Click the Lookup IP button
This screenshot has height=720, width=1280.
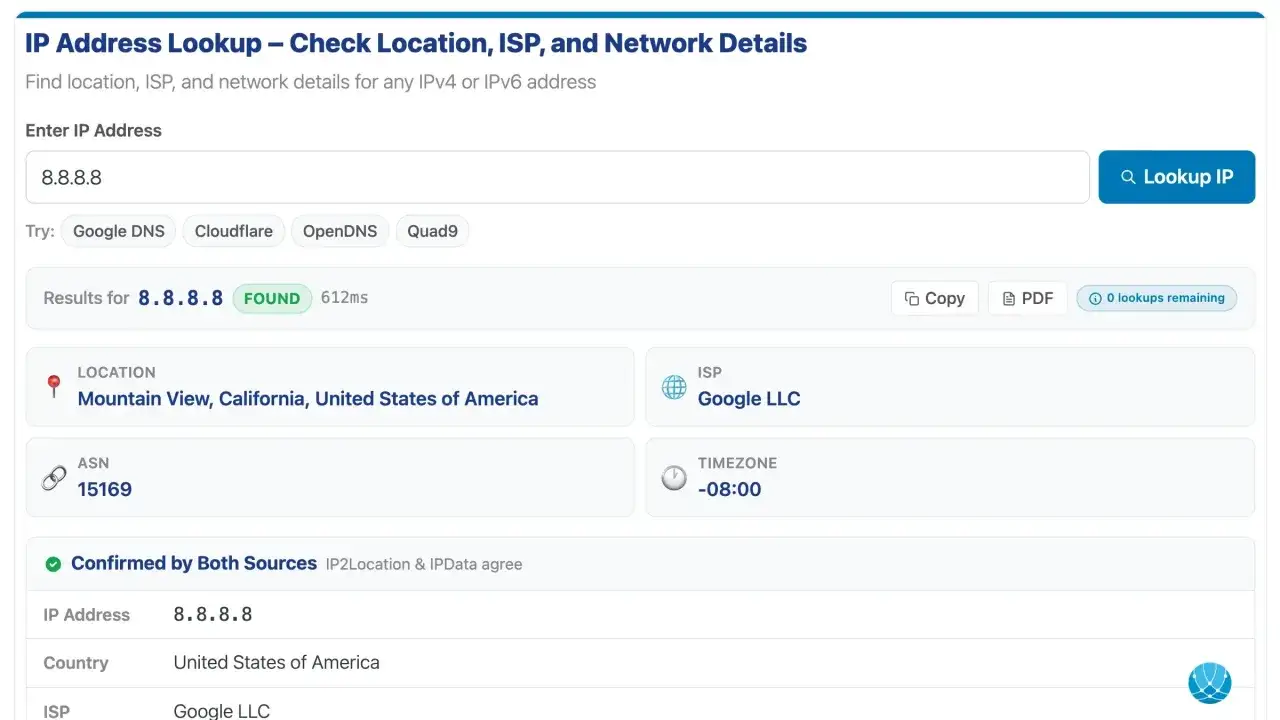tap(1176, 177)
